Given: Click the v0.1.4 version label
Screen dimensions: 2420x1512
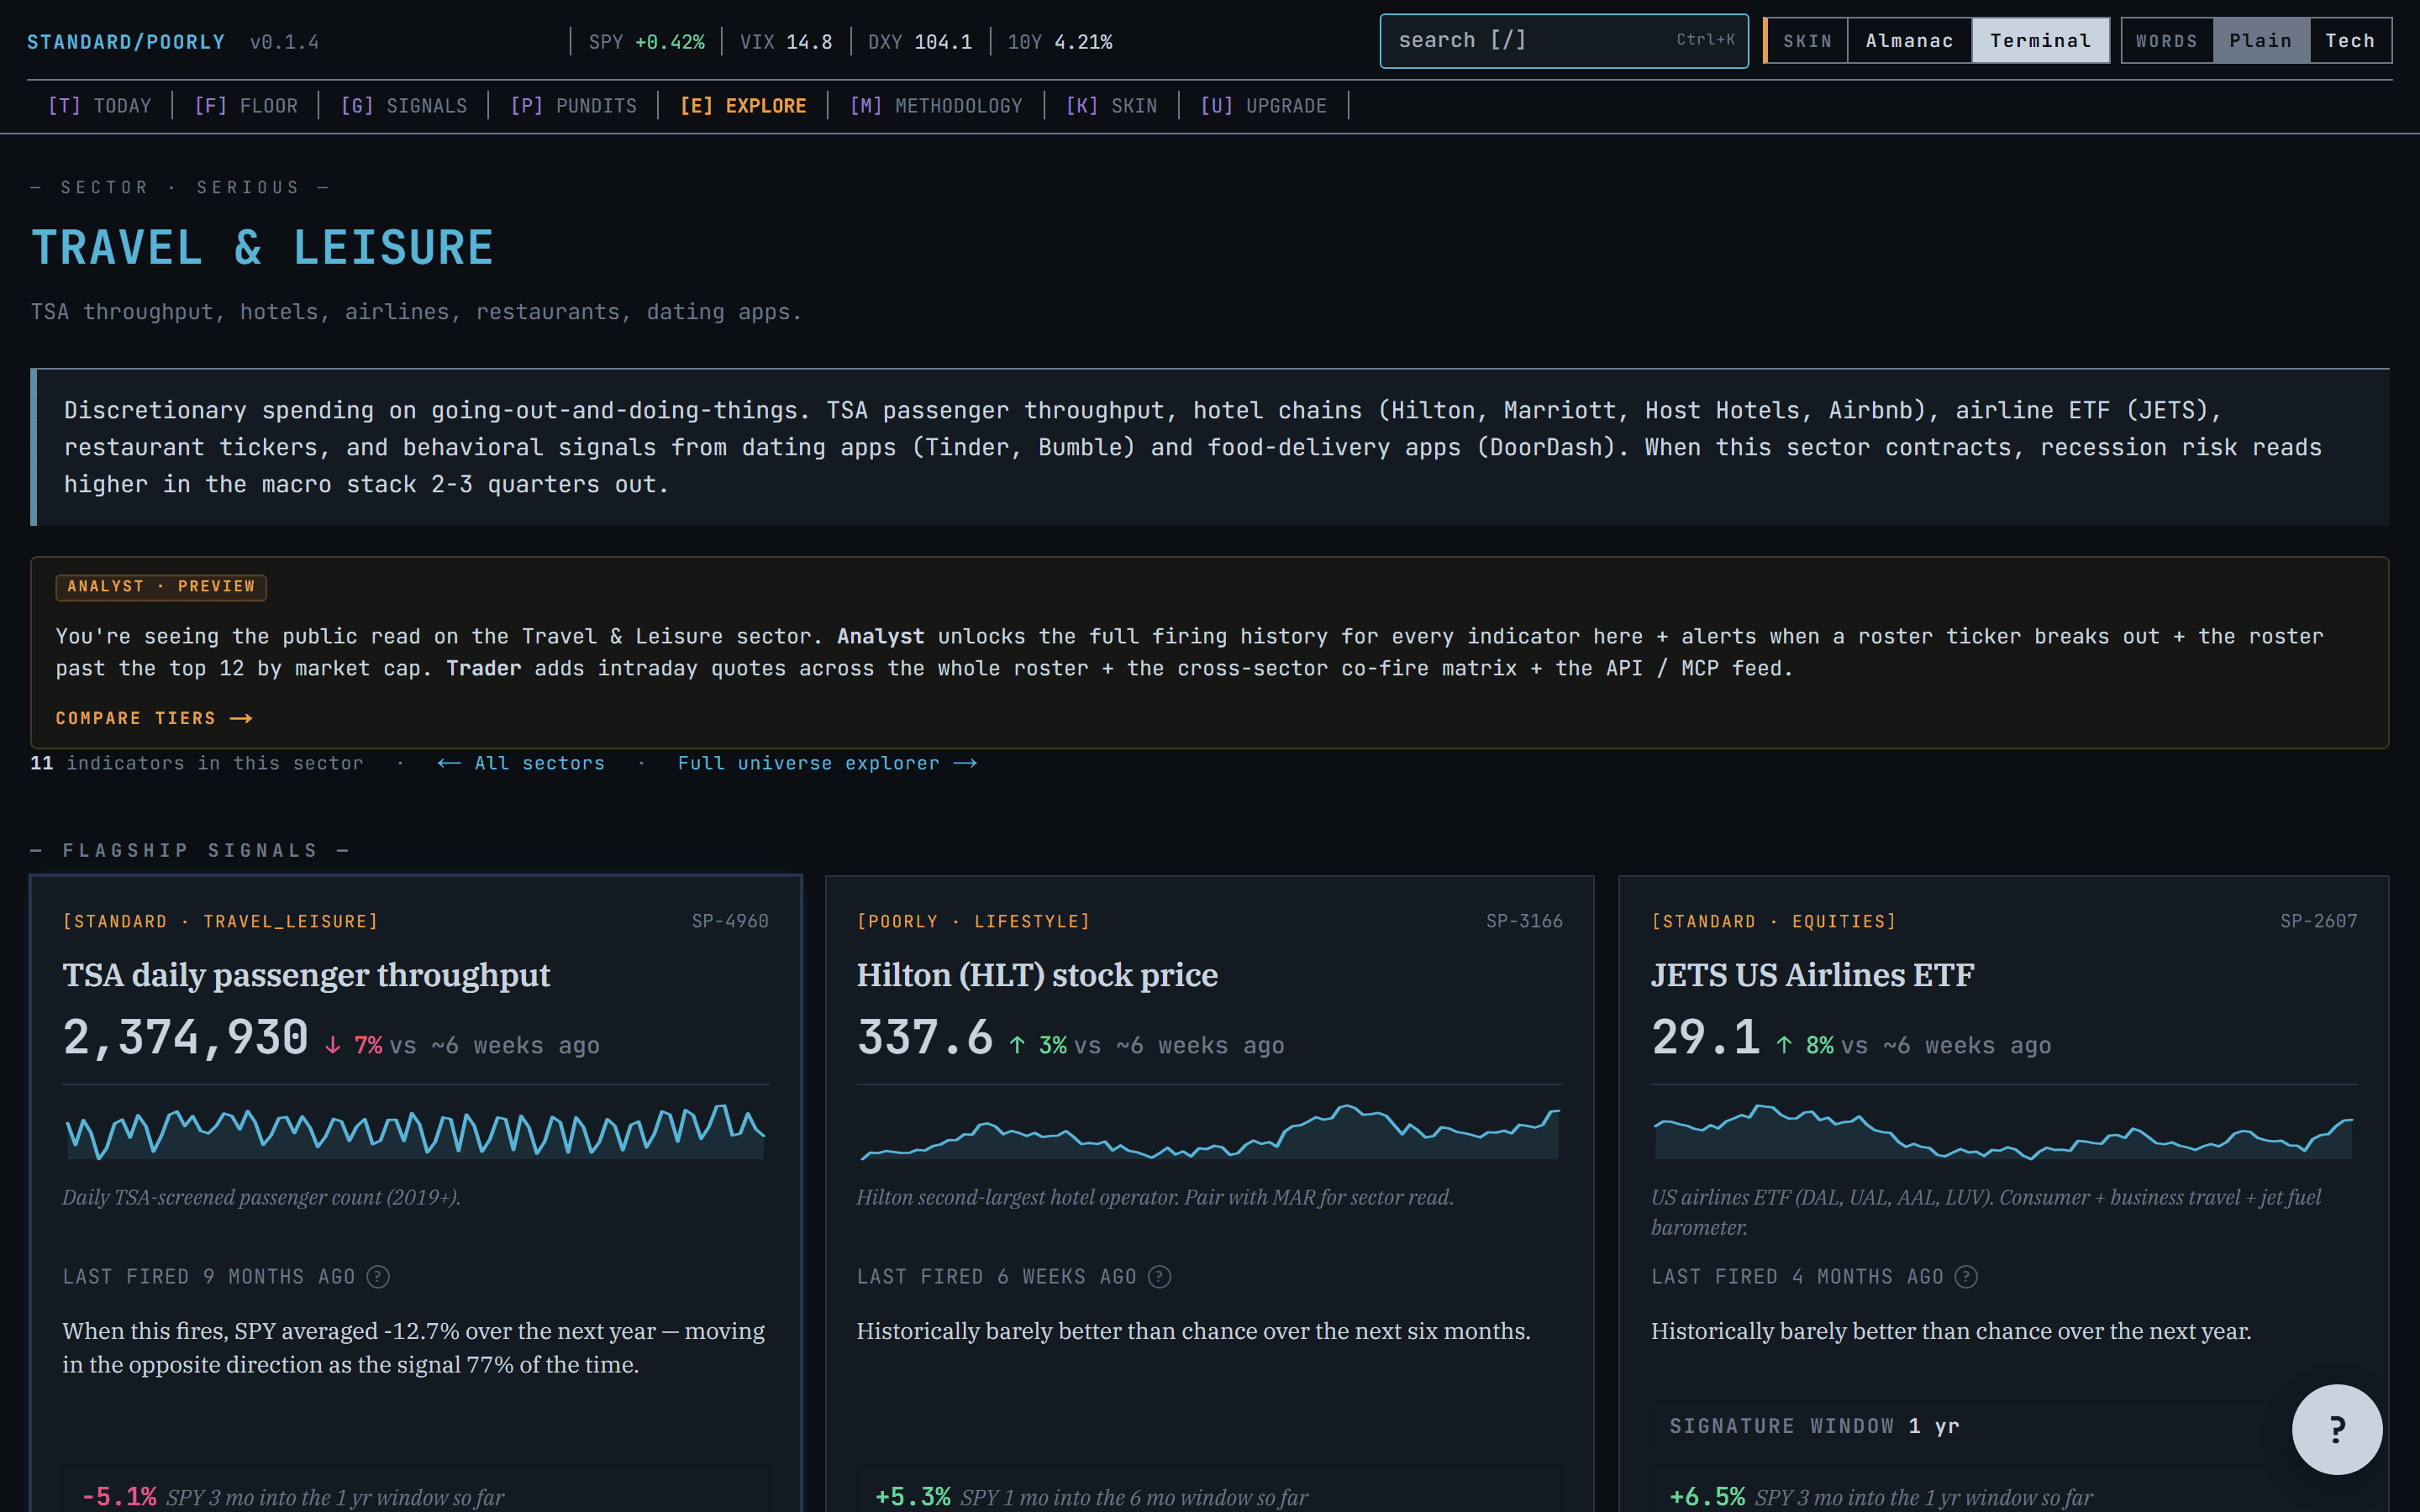Looking at the screenshot, I should pyautogui.click(x=284, y=42).
